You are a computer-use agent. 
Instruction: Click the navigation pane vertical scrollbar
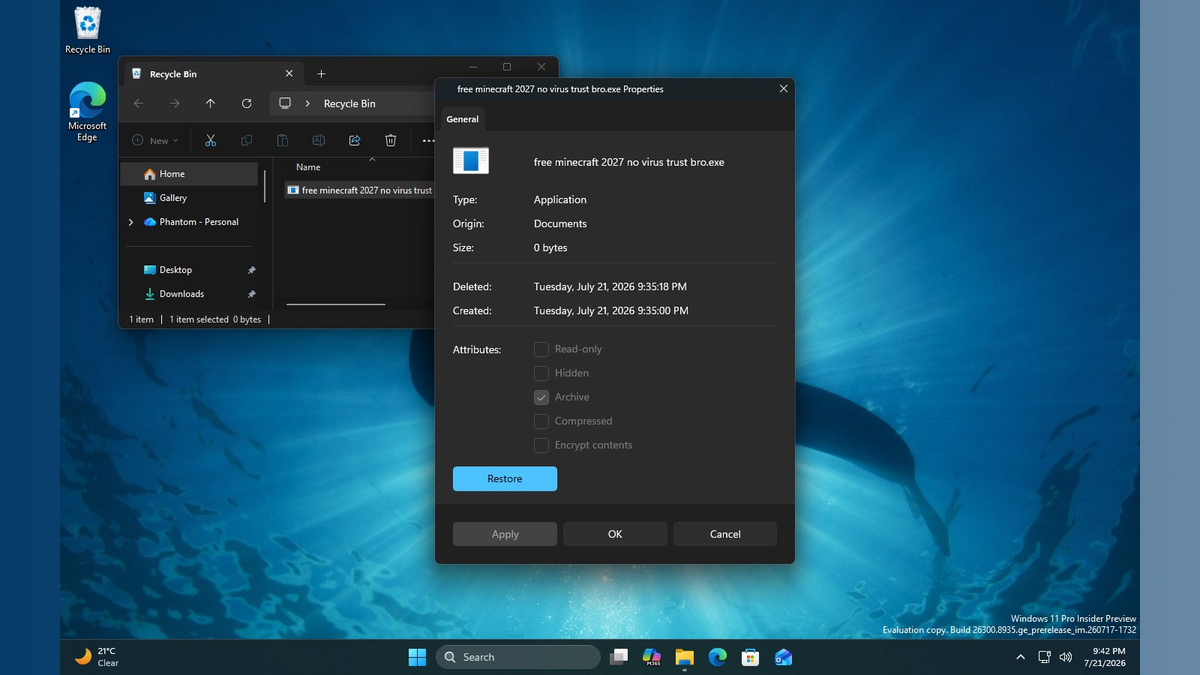pos(265,185)
